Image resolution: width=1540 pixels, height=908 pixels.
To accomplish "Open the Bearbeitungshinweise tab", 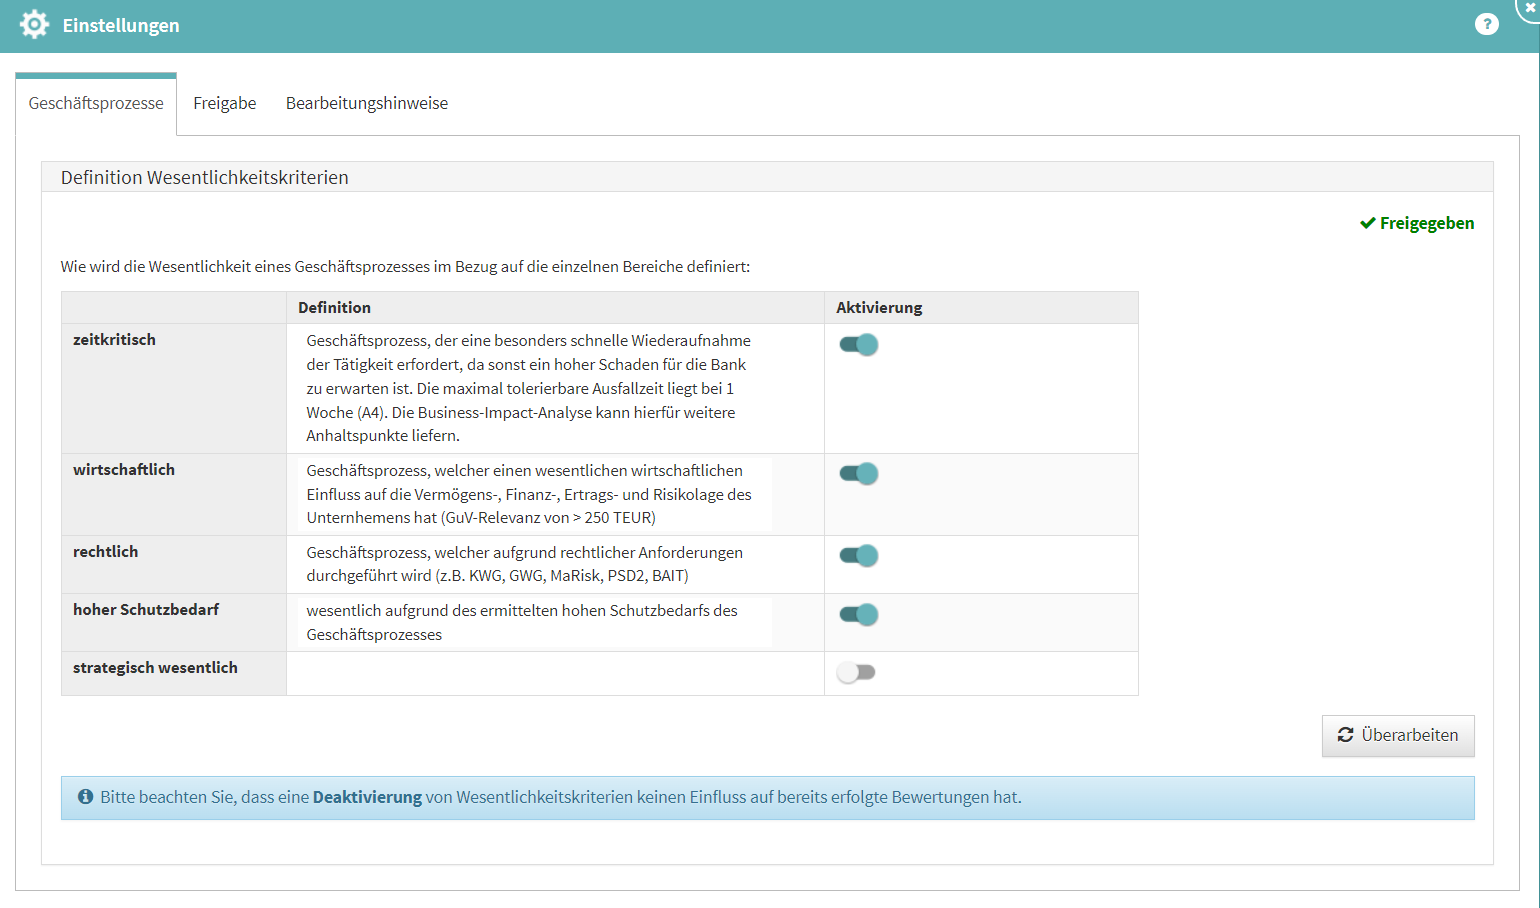I will tap(367, 104).
